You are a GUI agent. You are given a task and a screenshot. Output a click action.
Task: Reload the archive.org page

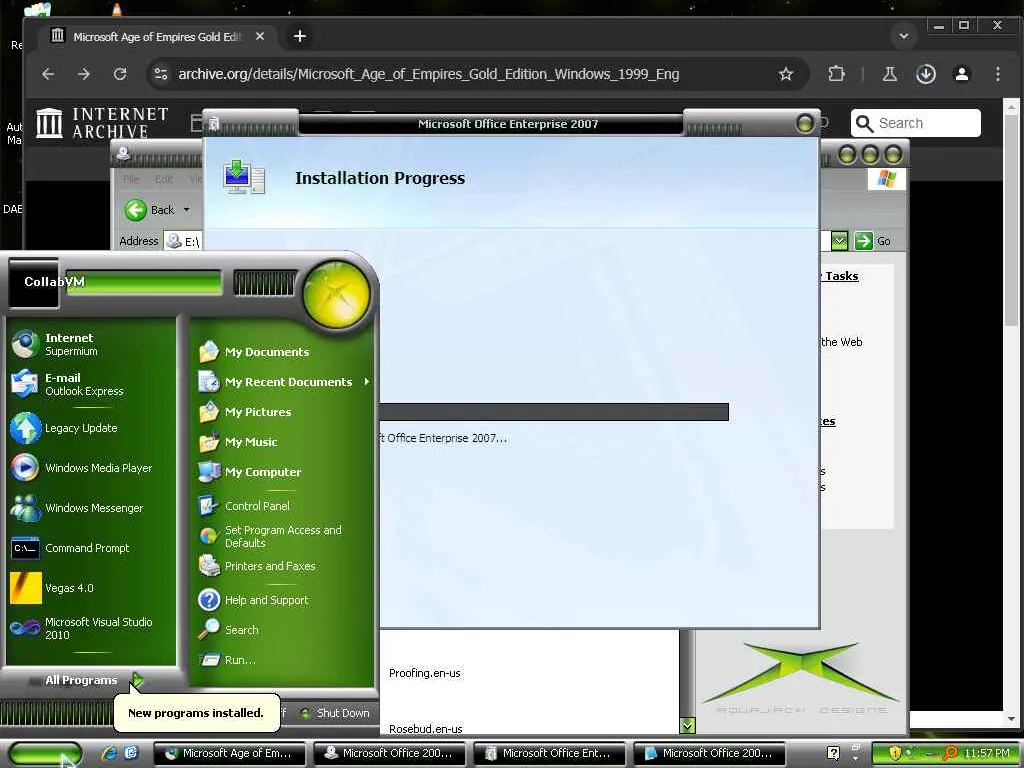pos(120,74)
